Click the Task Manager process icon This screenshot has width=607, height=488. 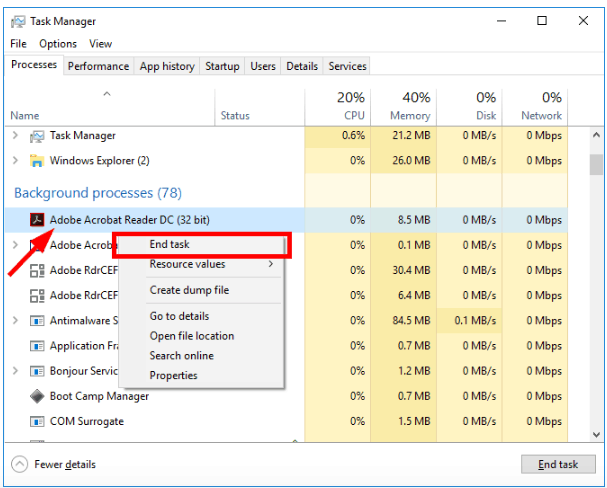coord(37,136)
